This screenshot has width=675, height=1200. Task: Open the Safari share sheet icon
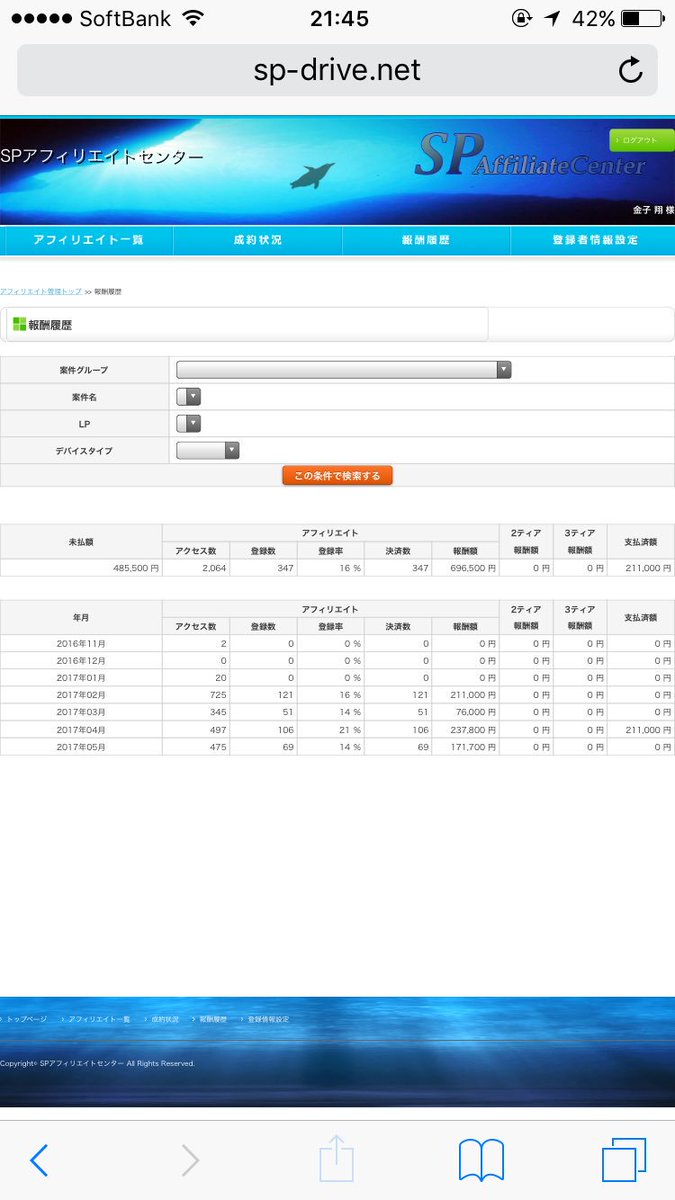337,1158
